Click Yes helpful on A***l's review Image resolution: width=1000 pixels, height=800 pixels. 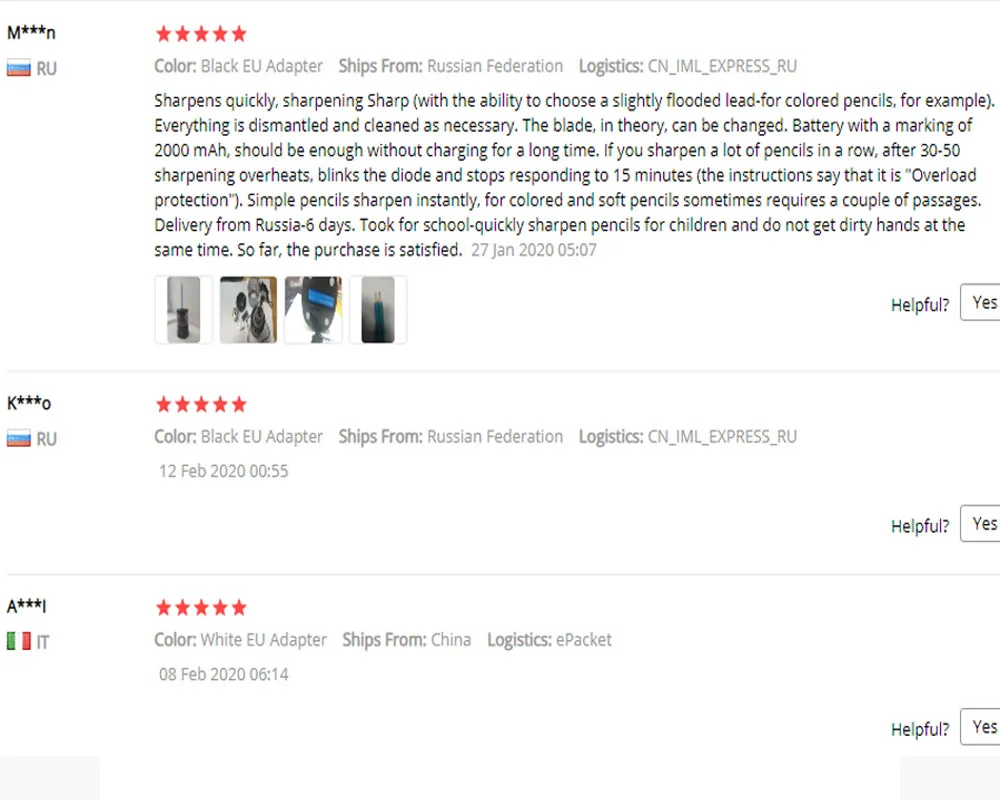981,727
